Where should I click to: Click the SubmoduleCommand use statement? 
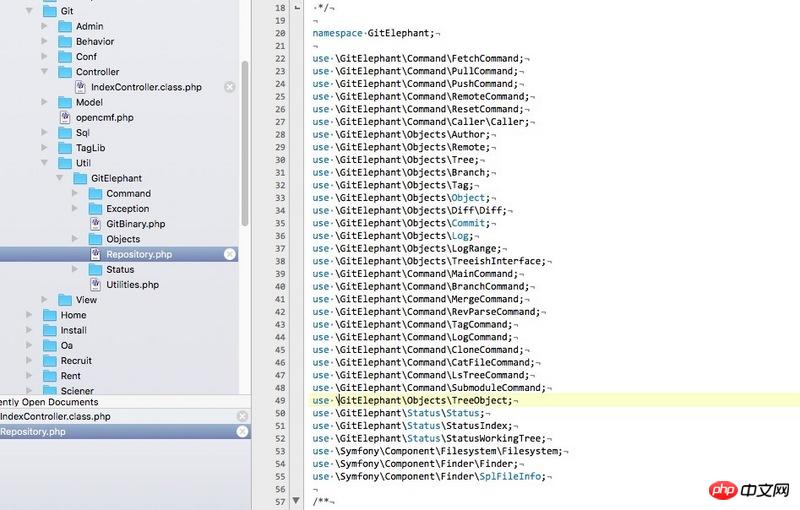coord(429,388)
